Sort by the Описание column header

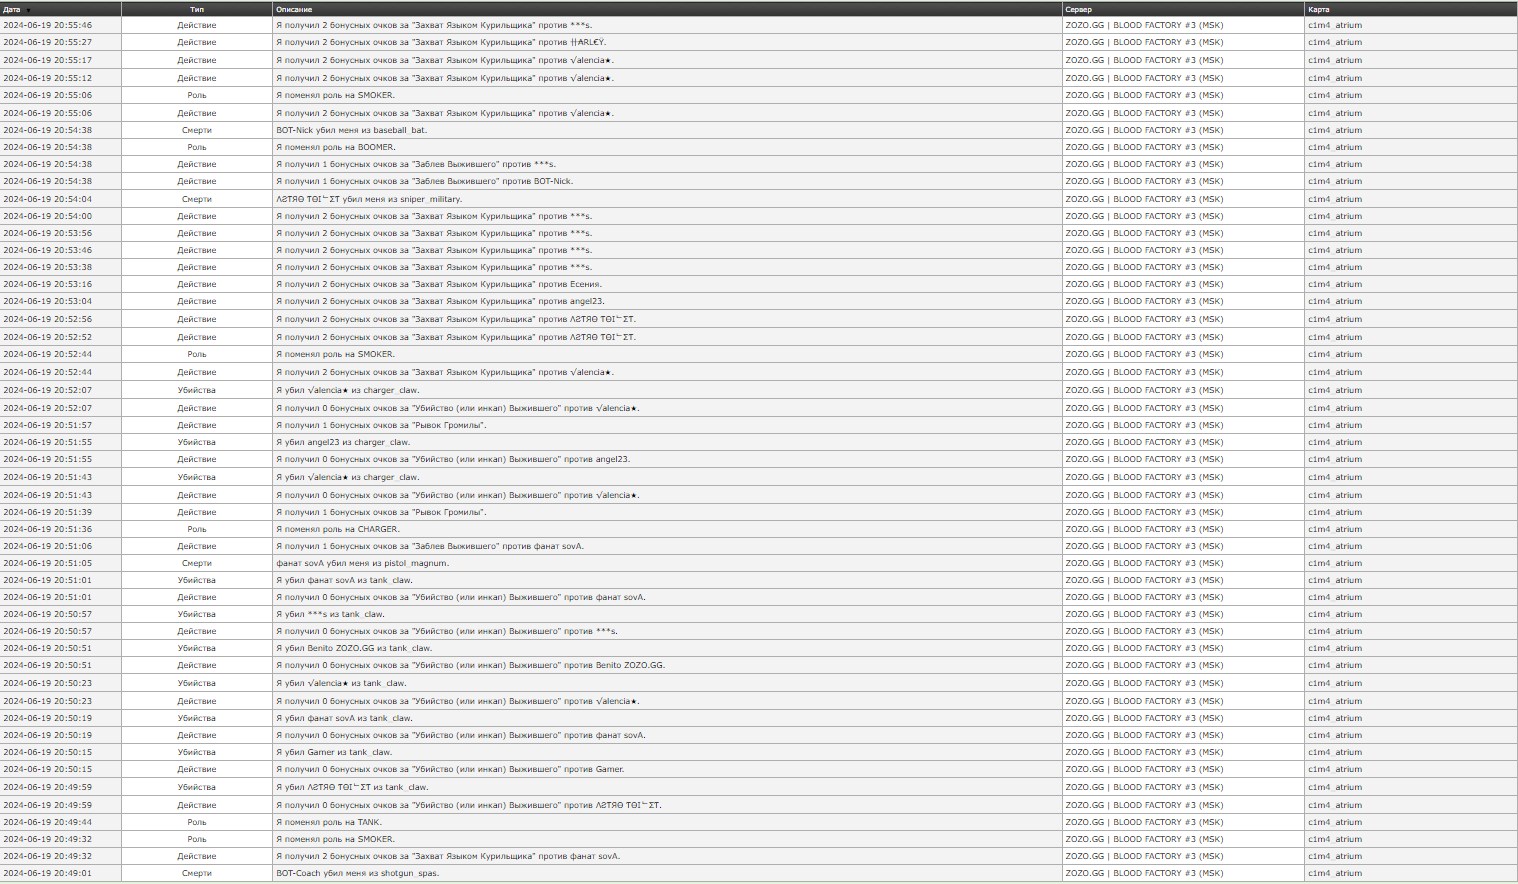[x=294, y=9]
